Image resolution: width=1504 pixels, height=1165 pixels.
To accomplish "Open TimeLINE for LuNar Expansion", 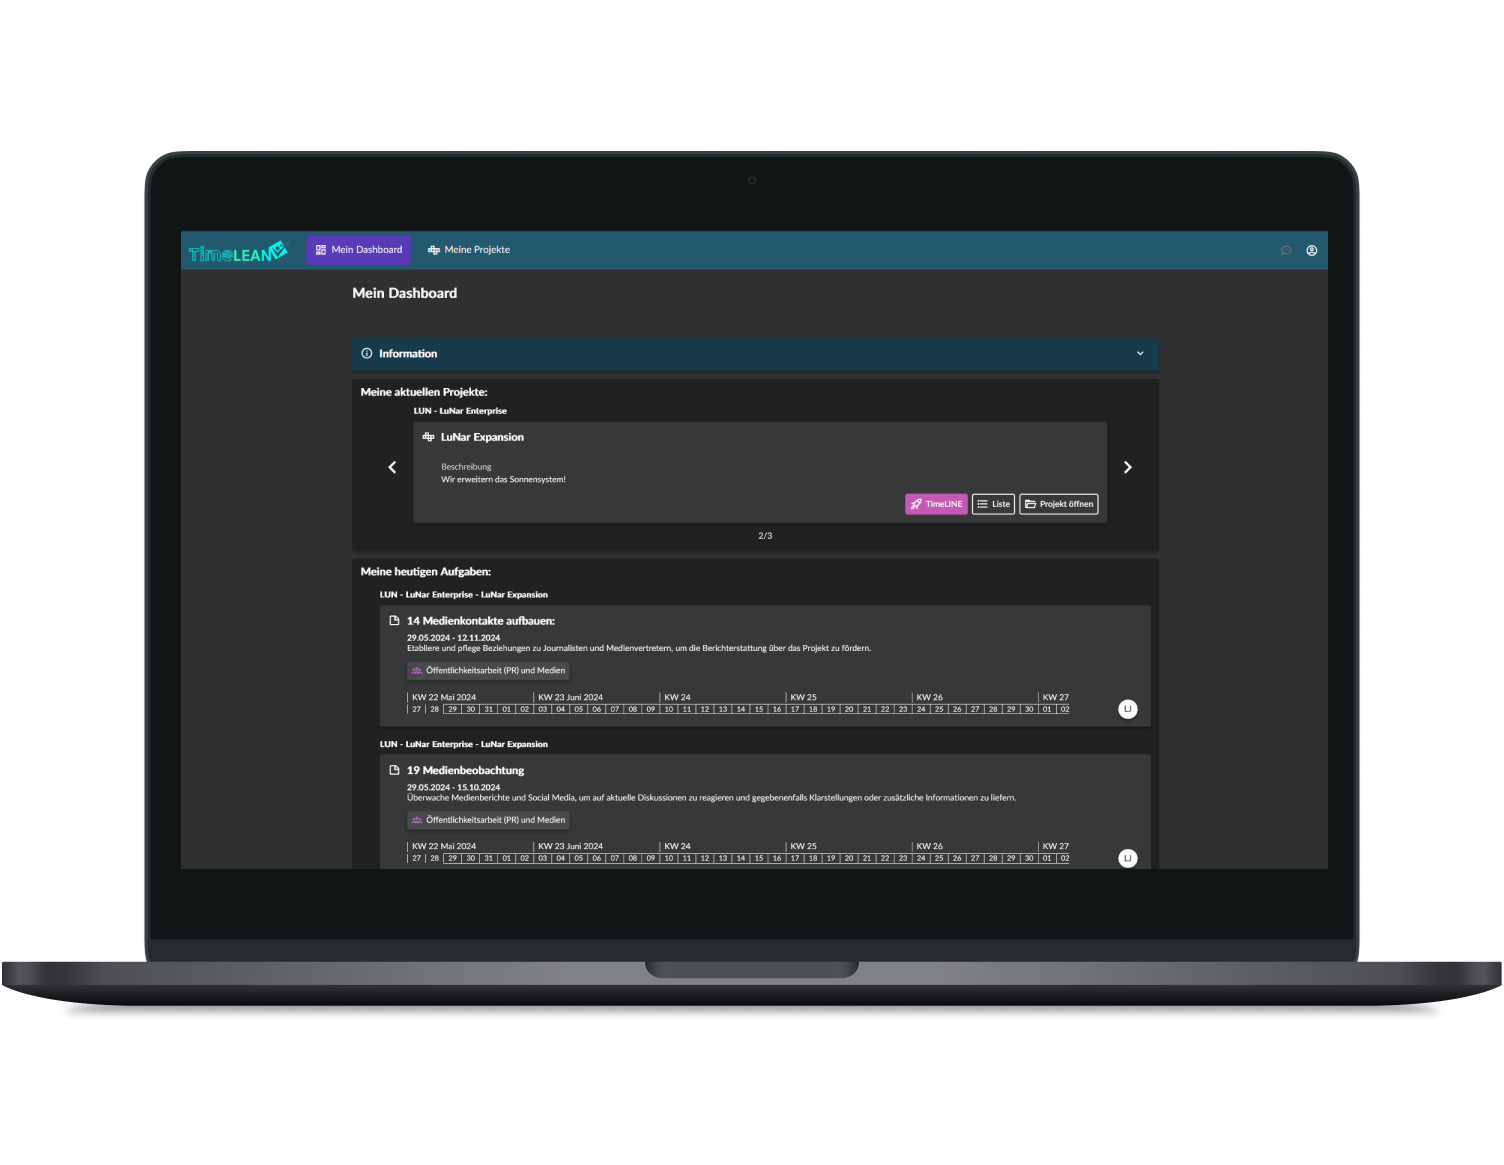I will [x=937, y=505].
